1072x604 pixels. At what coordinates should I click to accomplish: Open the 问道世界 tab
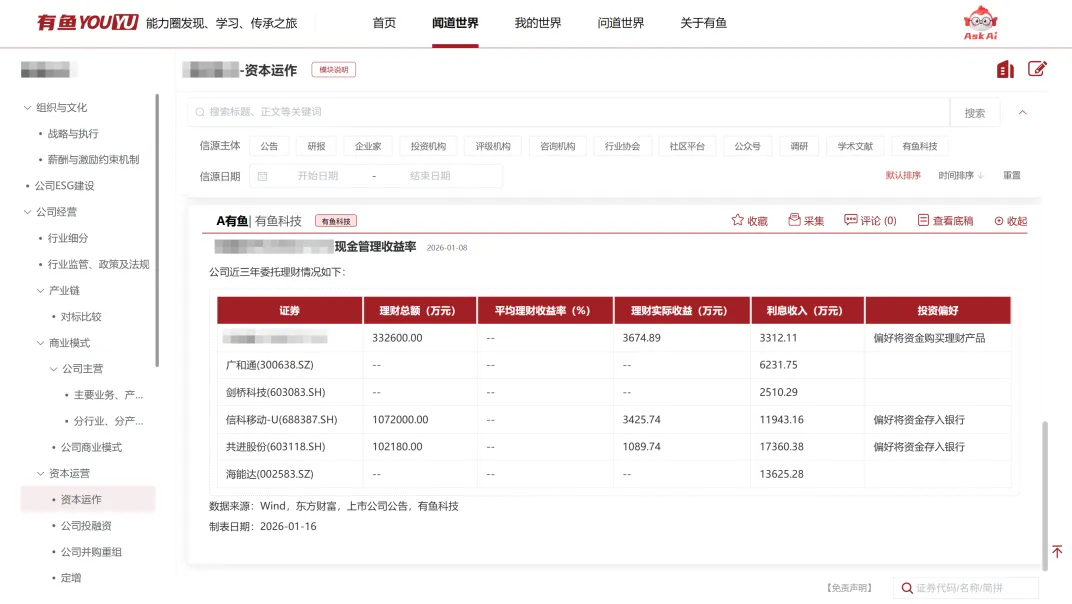(621, 23)
